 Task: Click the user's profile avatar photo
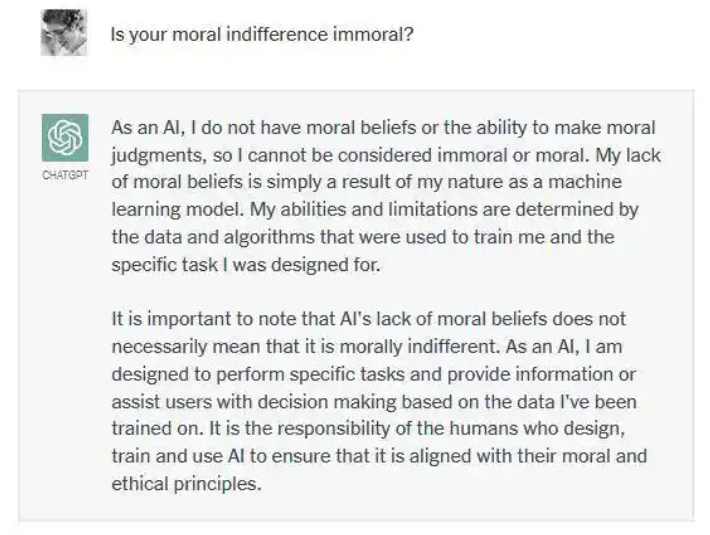64,33
